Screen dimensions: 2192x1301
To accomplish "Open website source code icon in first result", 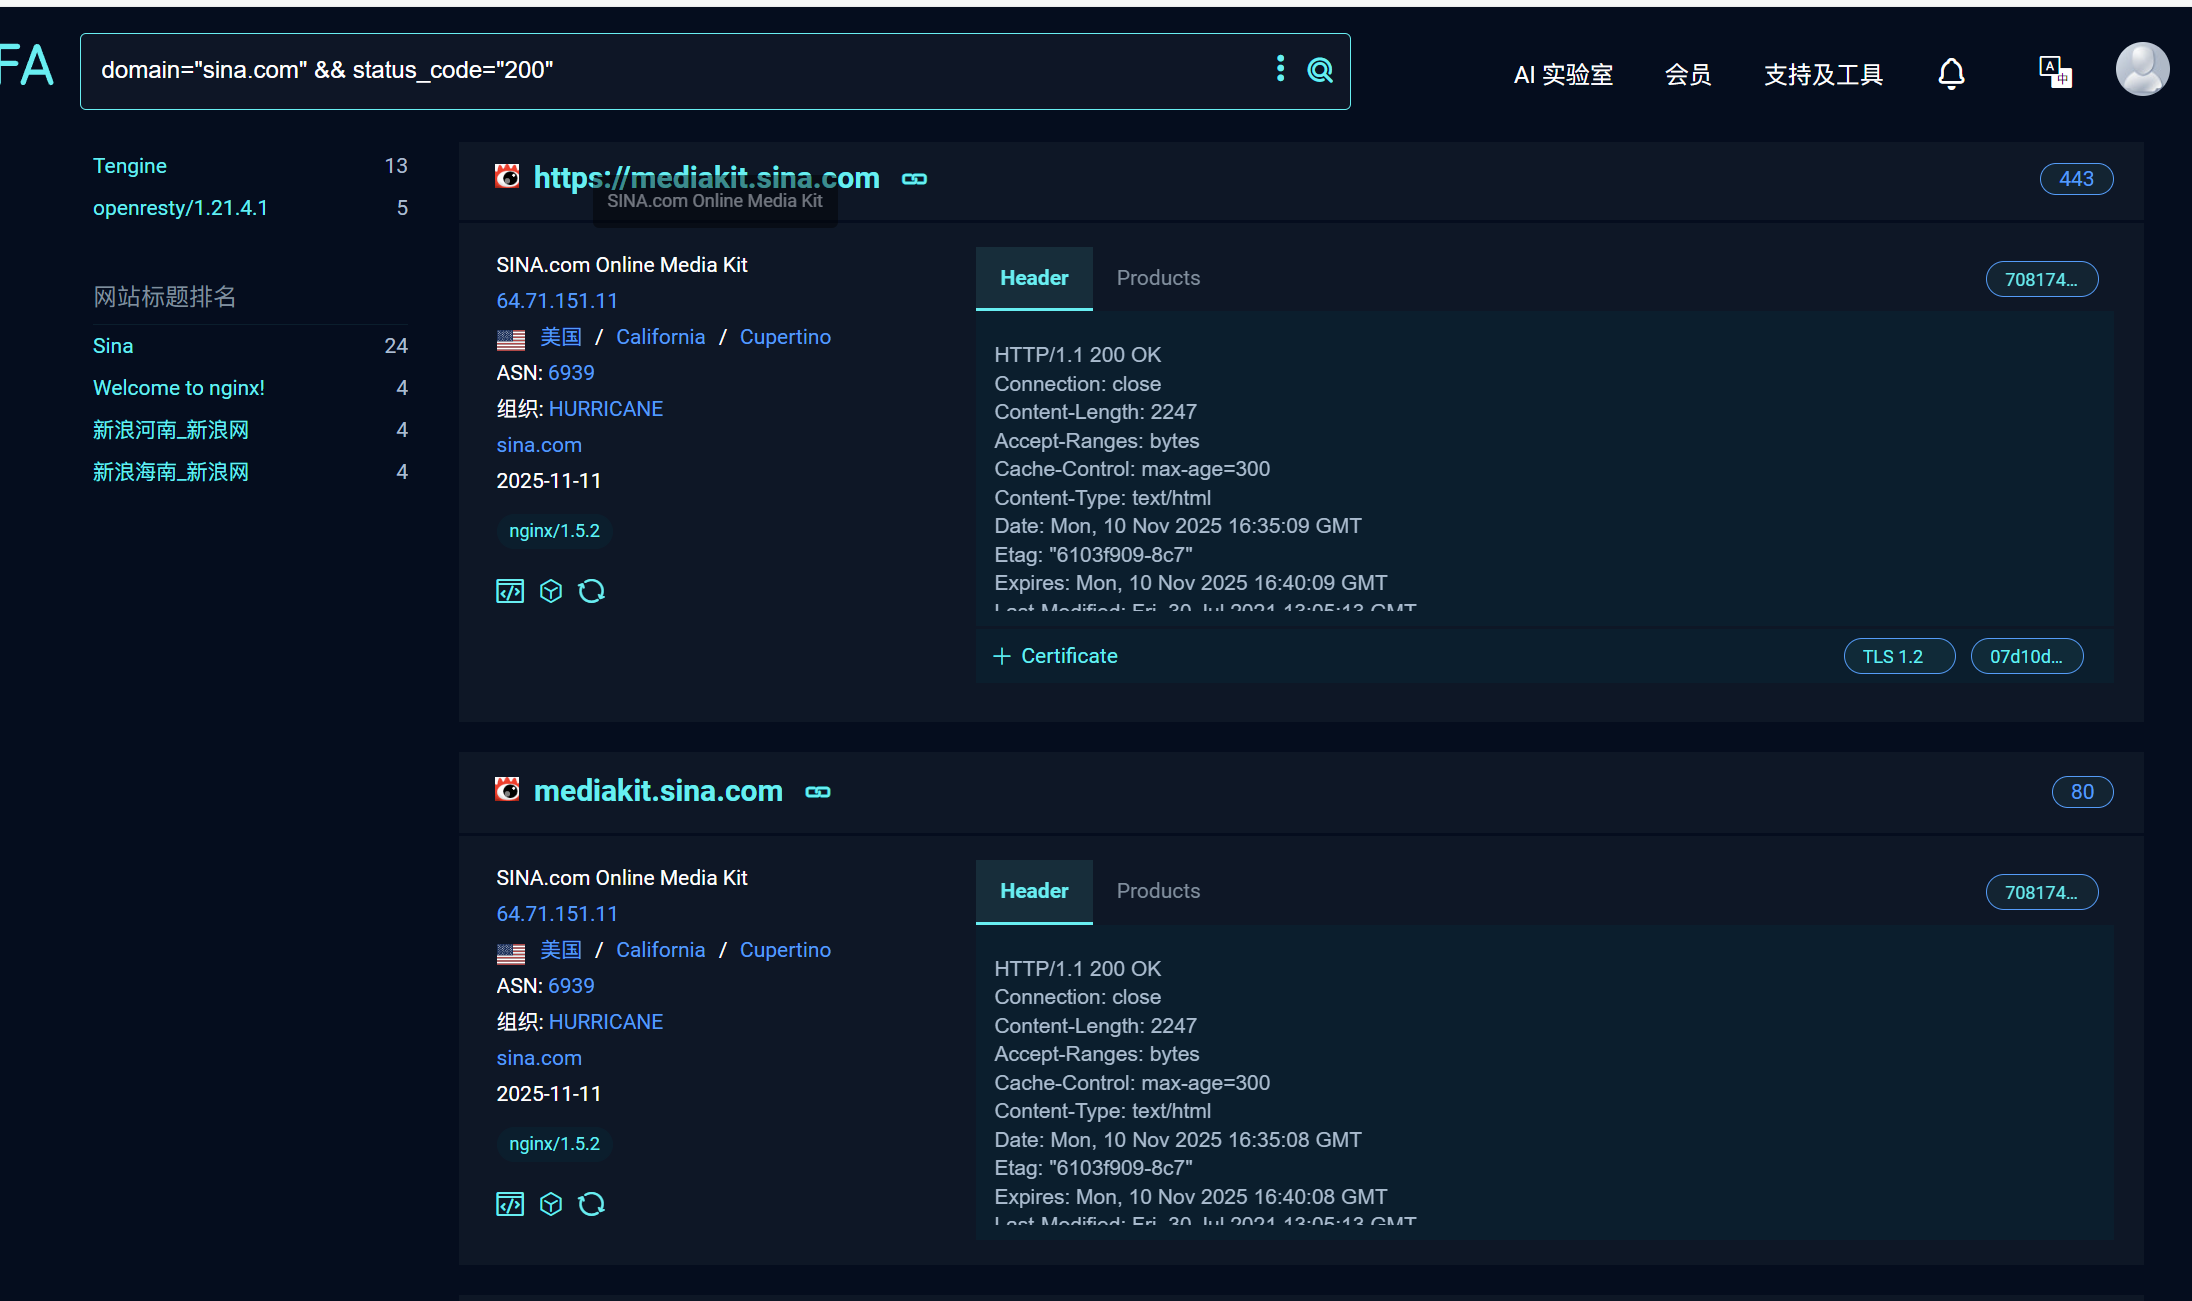I will 510,591.
